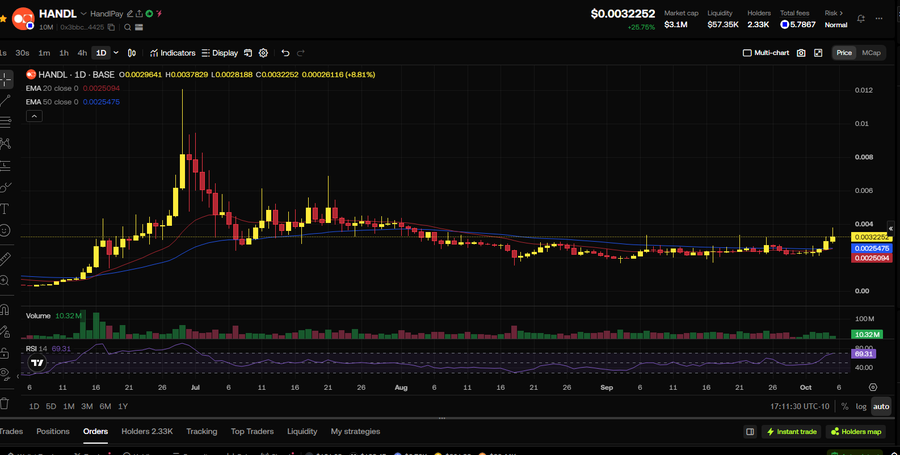This screenshot has width=900, height=455.
Task: Select the trend line drawing tool
Action: [x=5, y=102]
